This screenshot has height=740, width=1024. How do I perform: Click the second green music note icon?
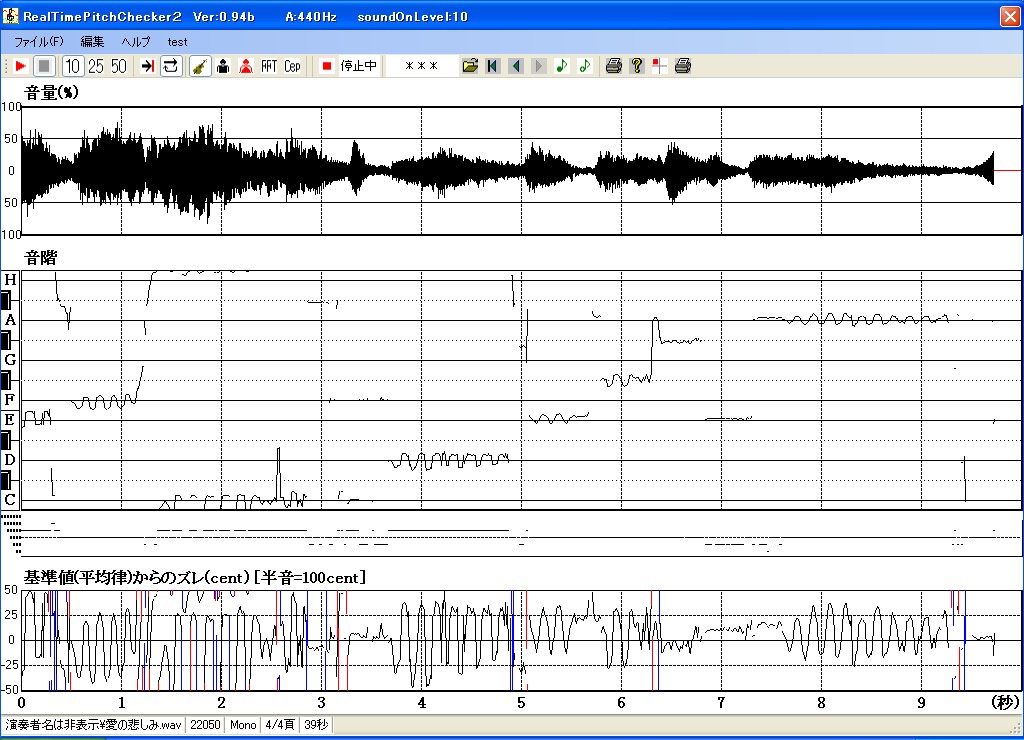pos(584,66)
